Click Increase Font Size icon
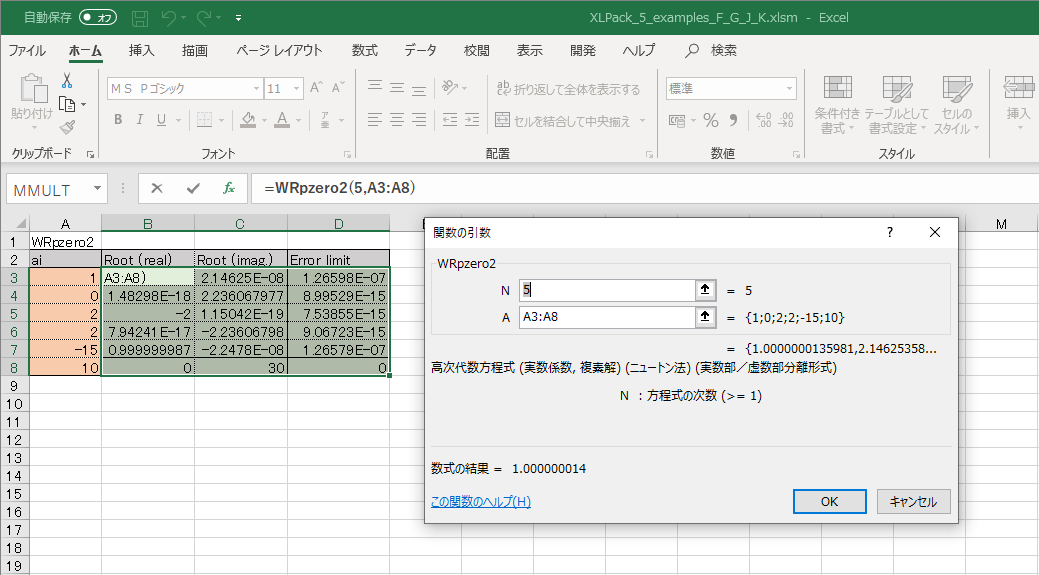 tap(317, 87)
